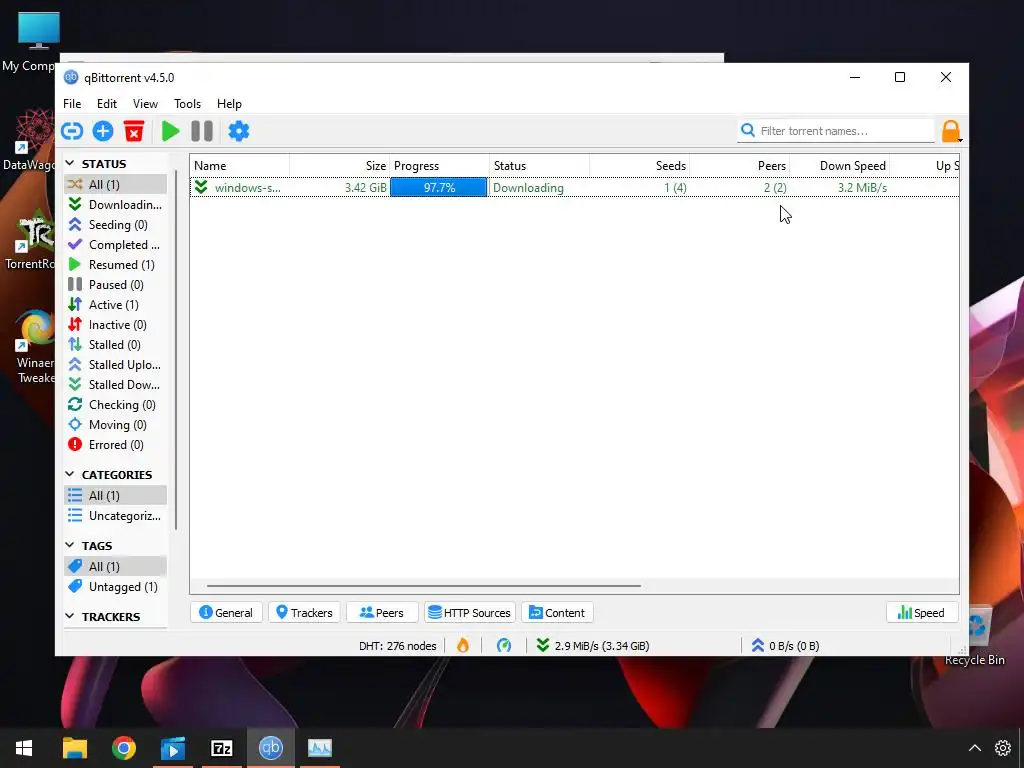
Task: Select the Uncategorized category filter
Action: click(x=116, y=516)
